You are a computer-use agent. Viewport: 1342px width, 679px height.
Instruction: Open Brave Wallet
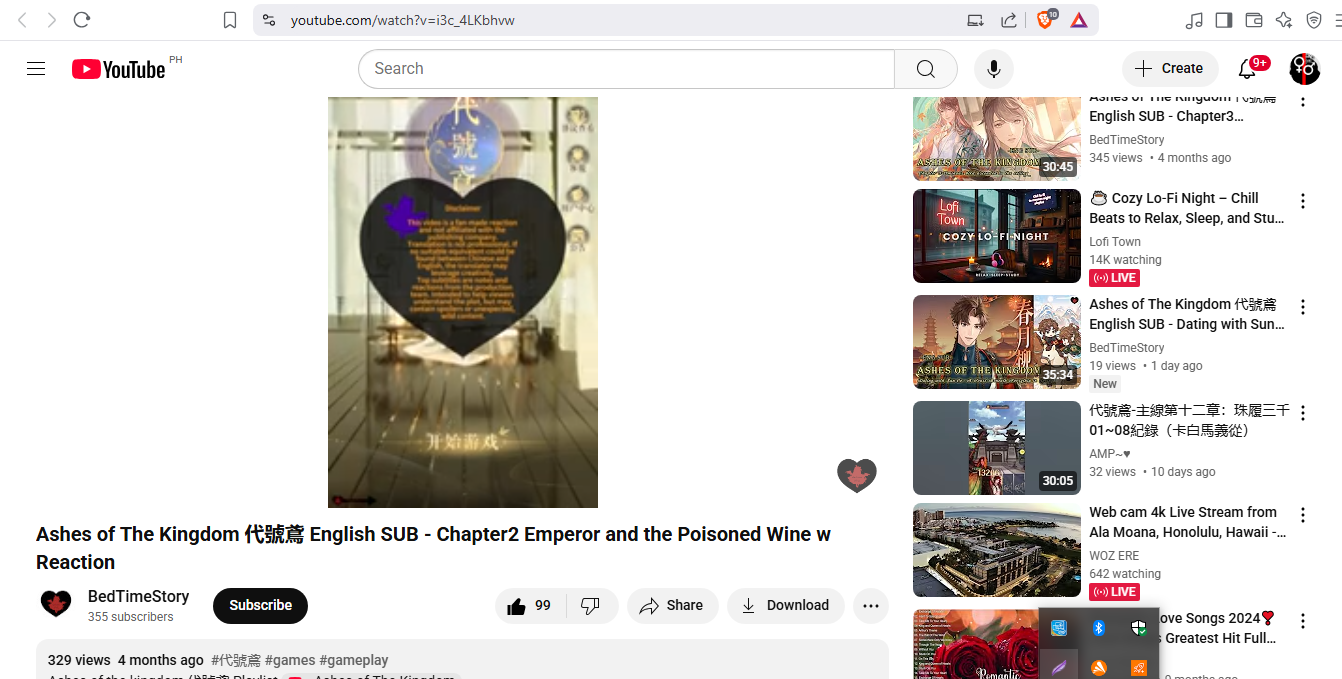1254,20
